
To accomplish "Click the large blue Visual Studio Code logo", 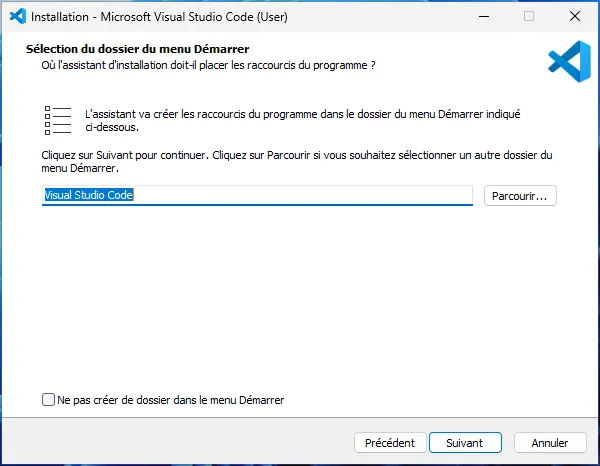I will [569, 60].
